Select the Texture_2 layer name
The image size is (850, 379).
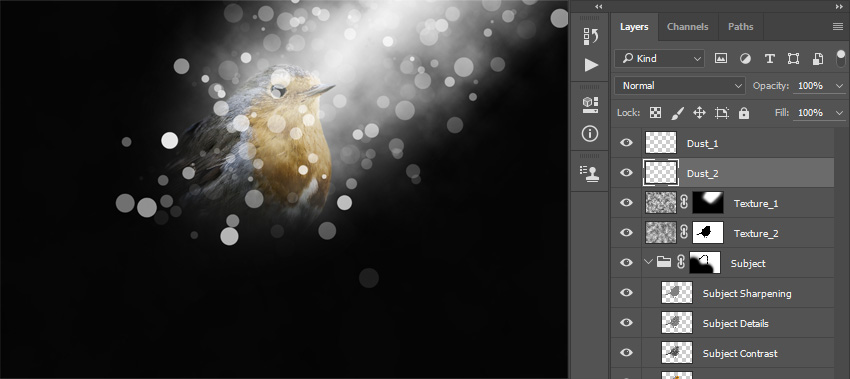756,234
